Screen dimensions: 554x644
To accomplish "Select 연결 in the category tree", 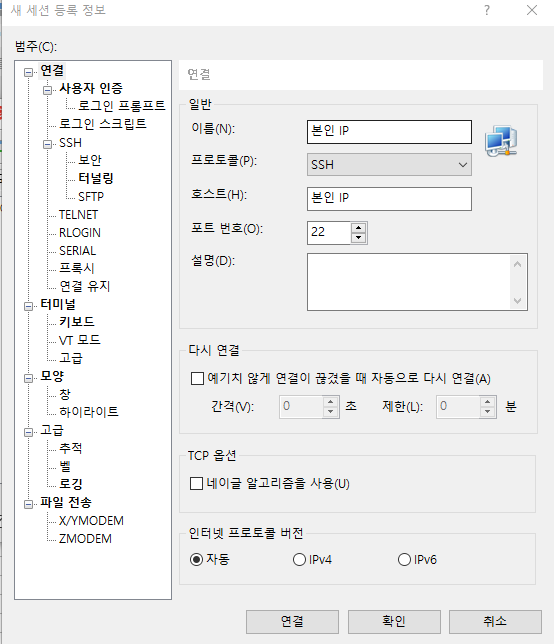I will (x=52, y=71).
